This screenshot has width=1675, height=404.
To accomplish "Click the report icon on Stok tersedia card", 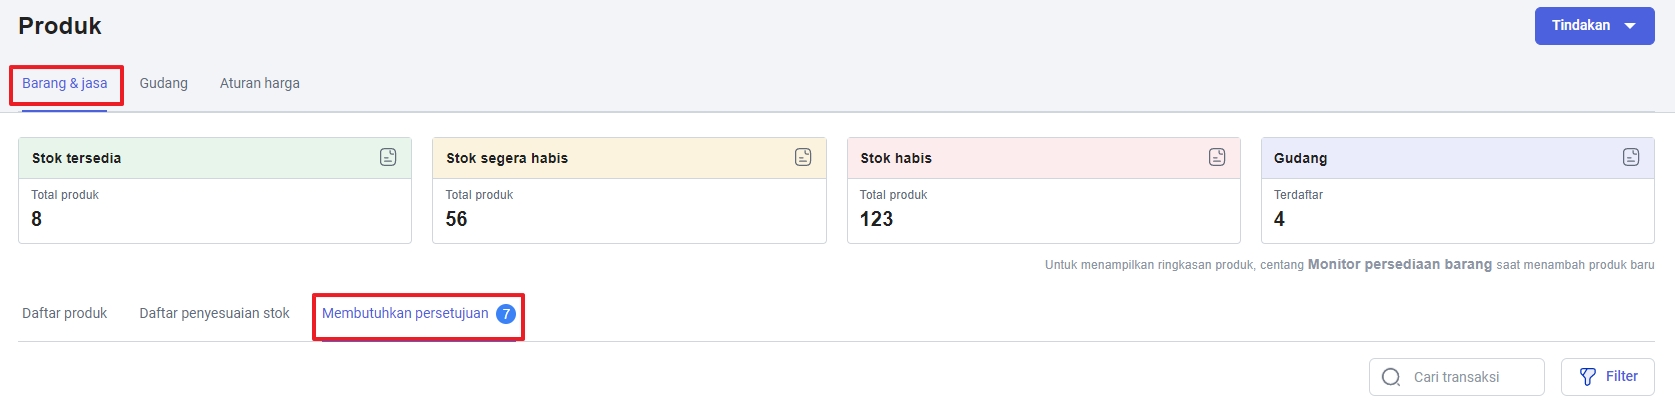I will coord(388,157).
